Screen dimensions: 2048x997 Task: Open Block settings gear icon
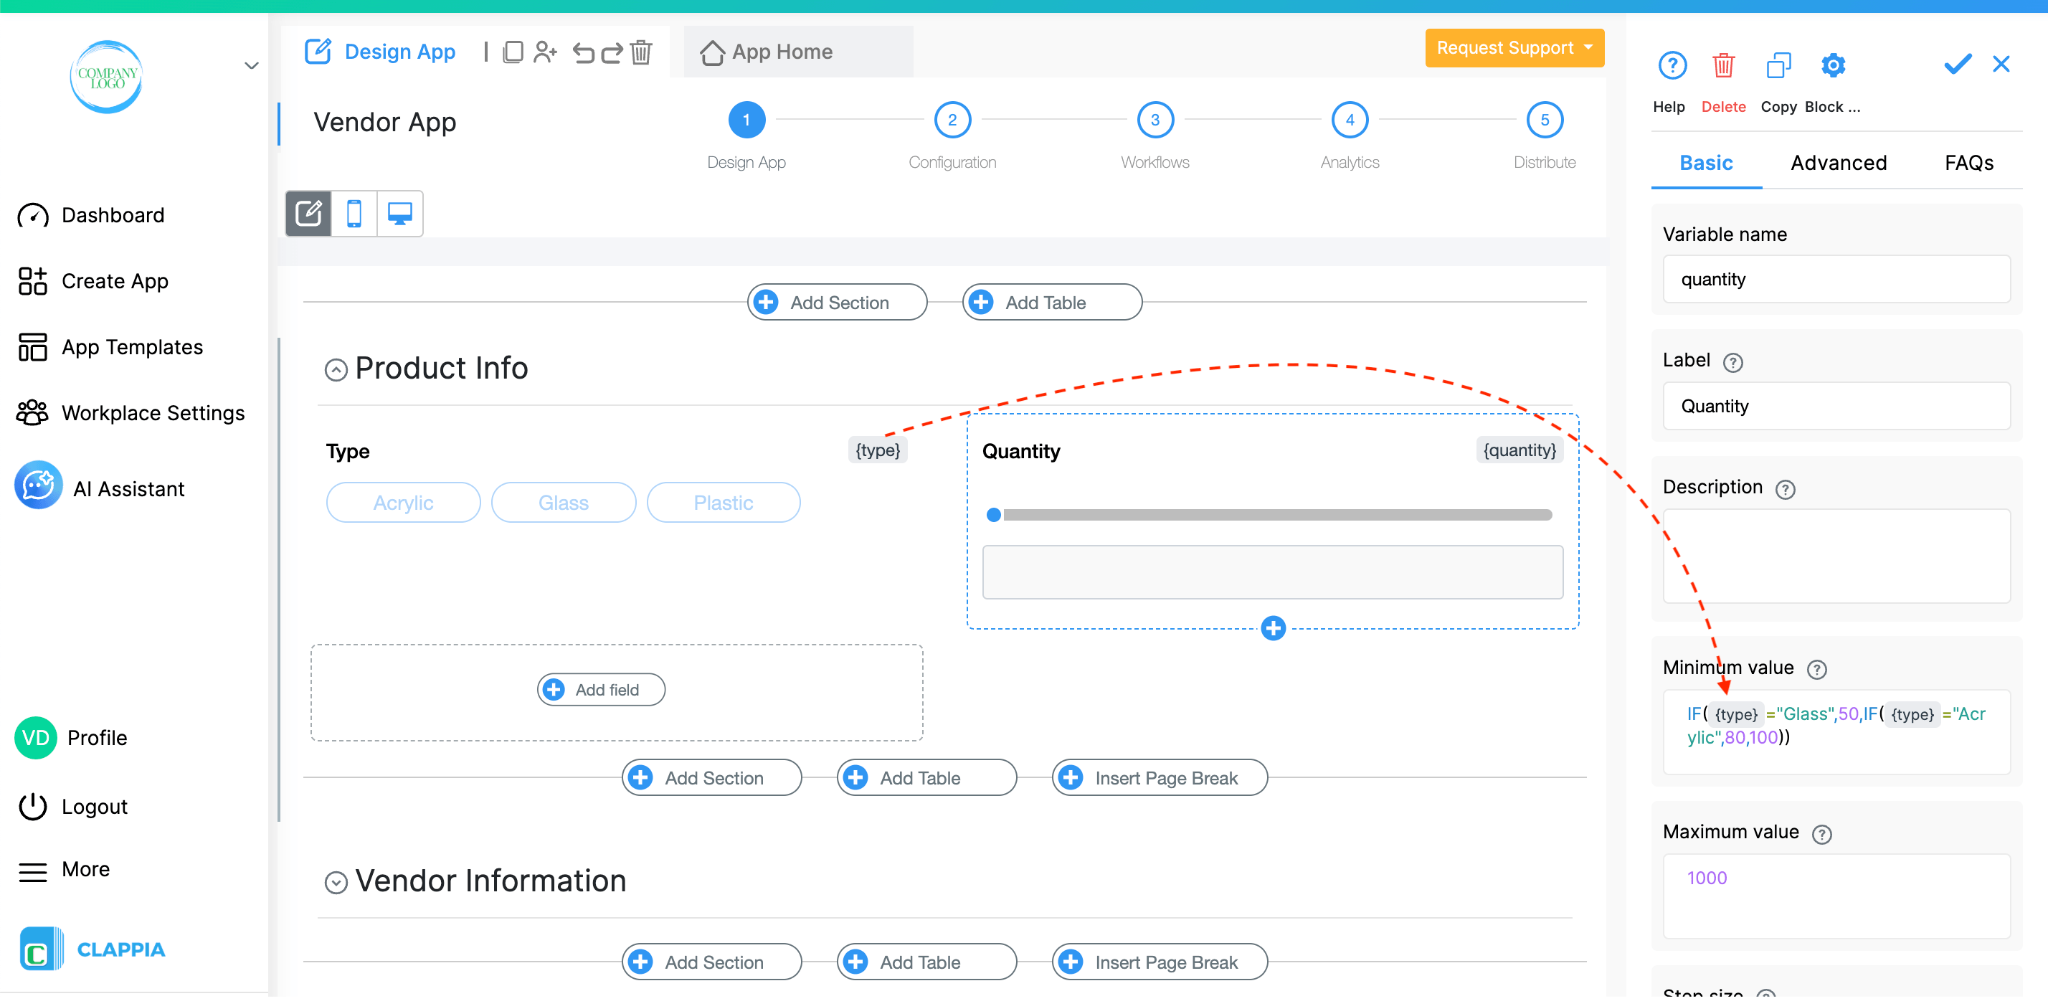pyautogui.click(x=1833, y=65)
